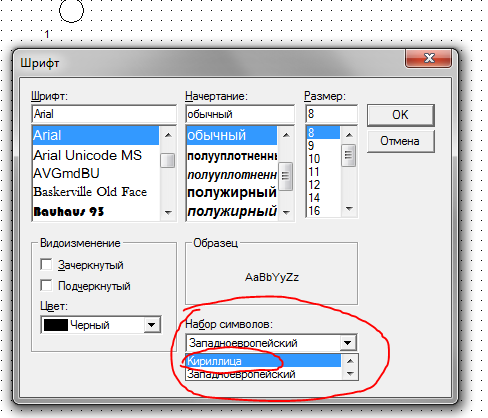Screen dimensions: 488x418
Task: Select size 12 in the list
Action: pos(323,184)
